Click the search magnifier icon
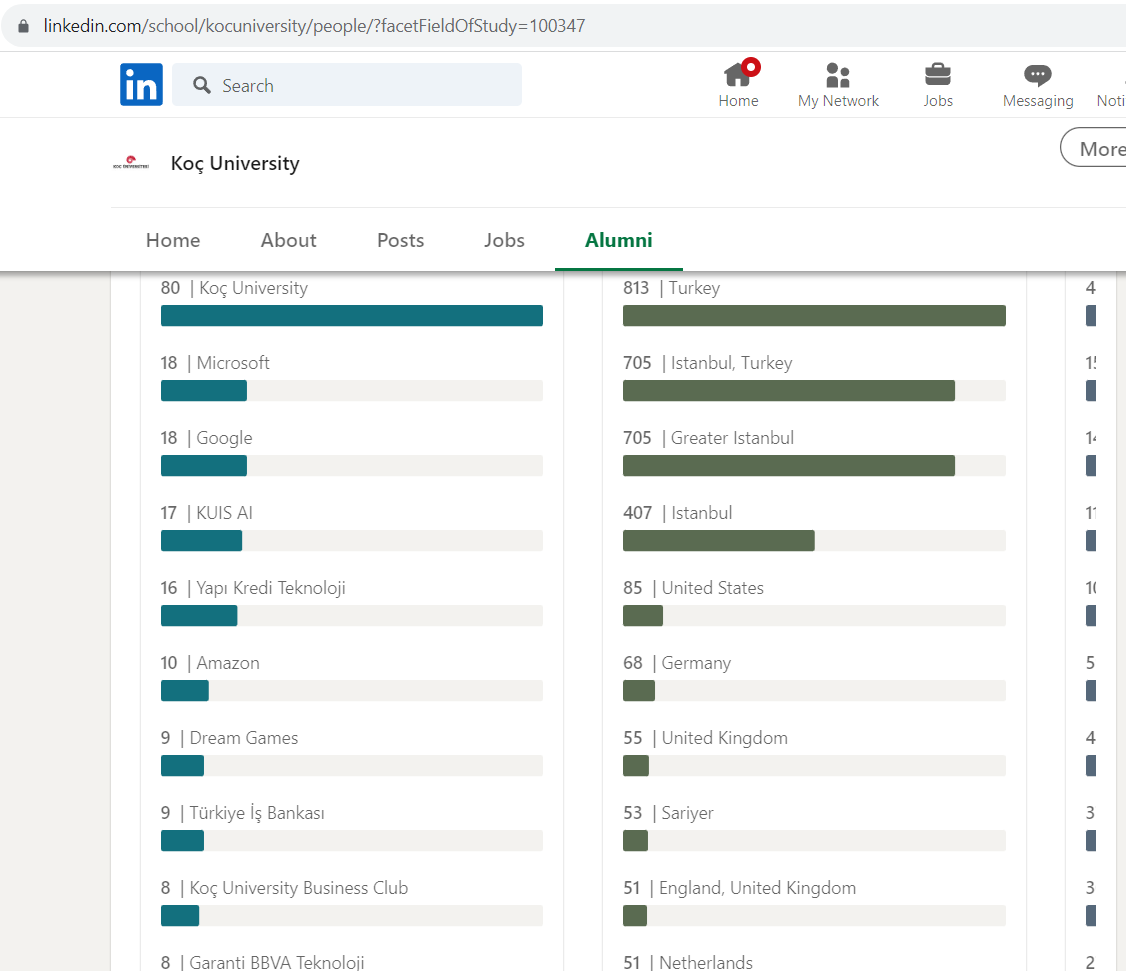Image resolution: width=1126 pixels, height=971 pixels. pyautogui.click(x=202, y=86)
